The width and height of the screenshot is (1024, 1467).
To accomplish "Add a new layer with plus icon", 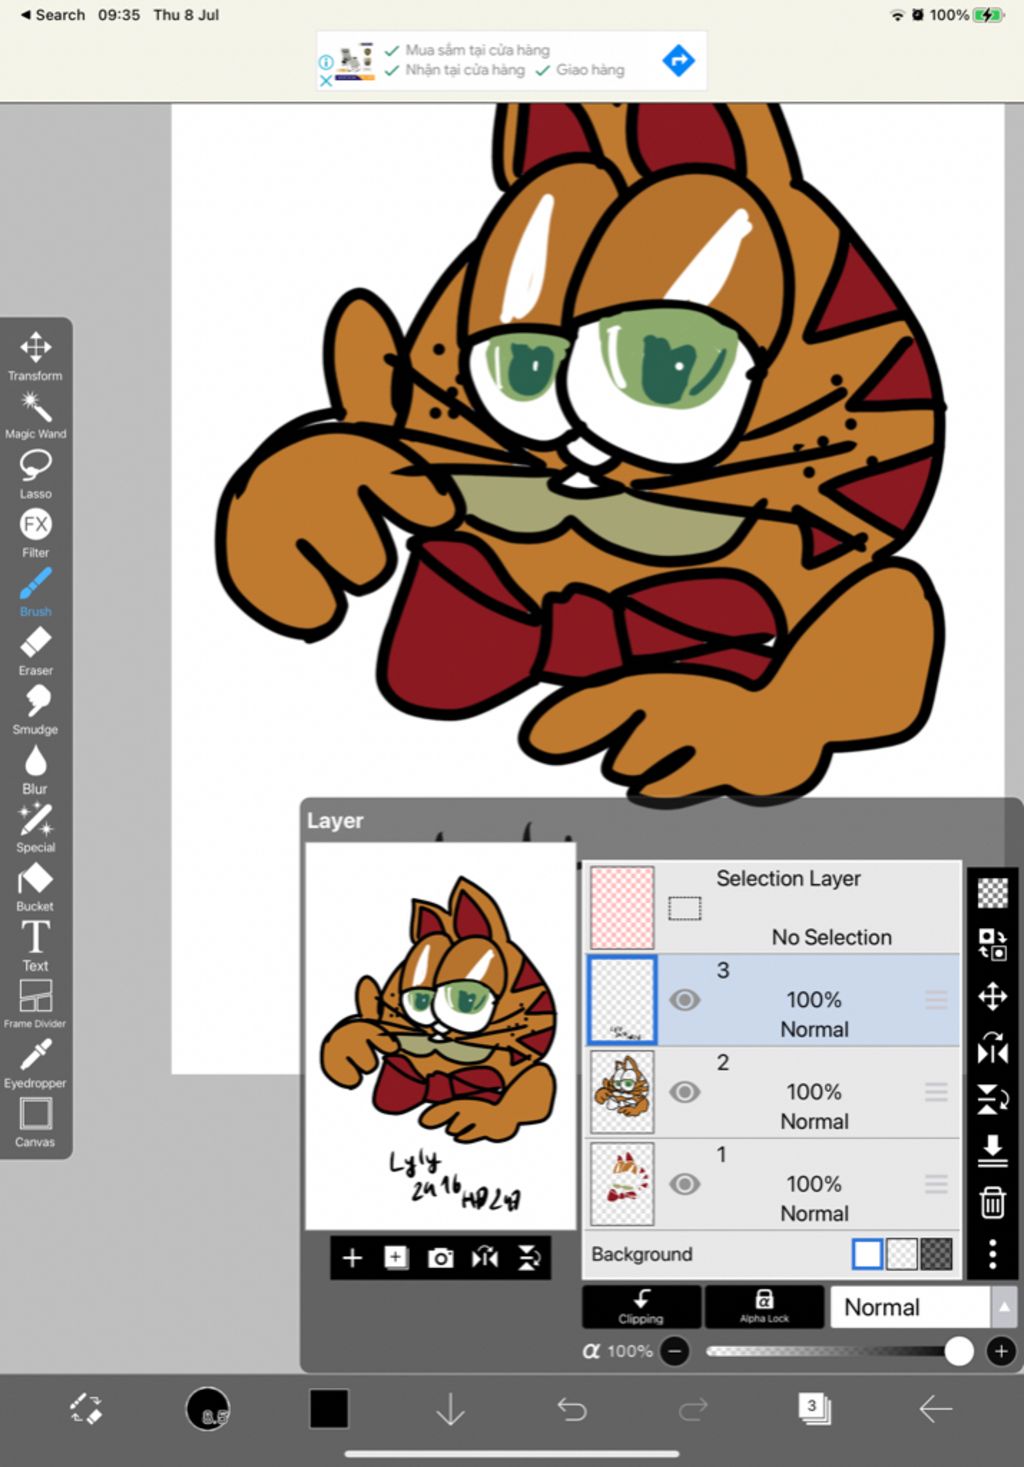I will click(x=352, y=1258).
